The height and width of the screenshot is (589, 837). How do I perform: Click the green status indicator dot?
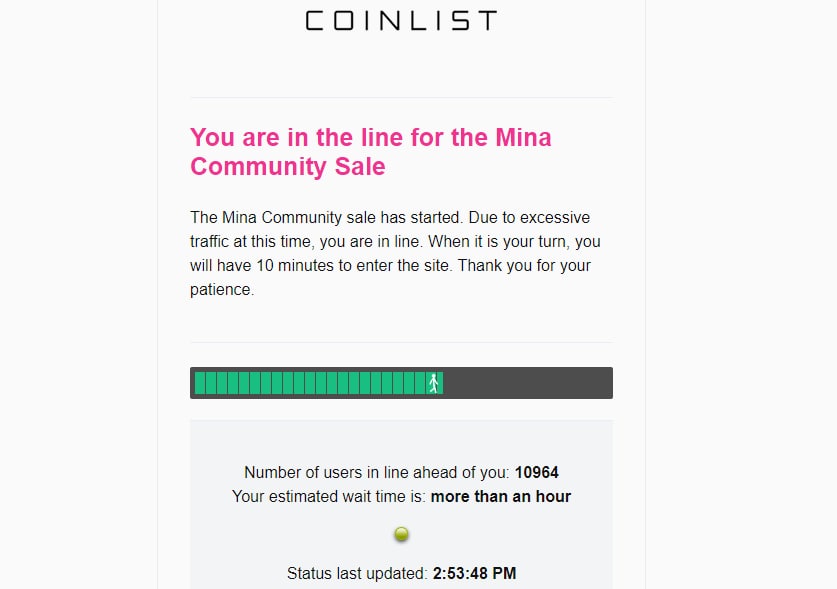coord(401,534)
